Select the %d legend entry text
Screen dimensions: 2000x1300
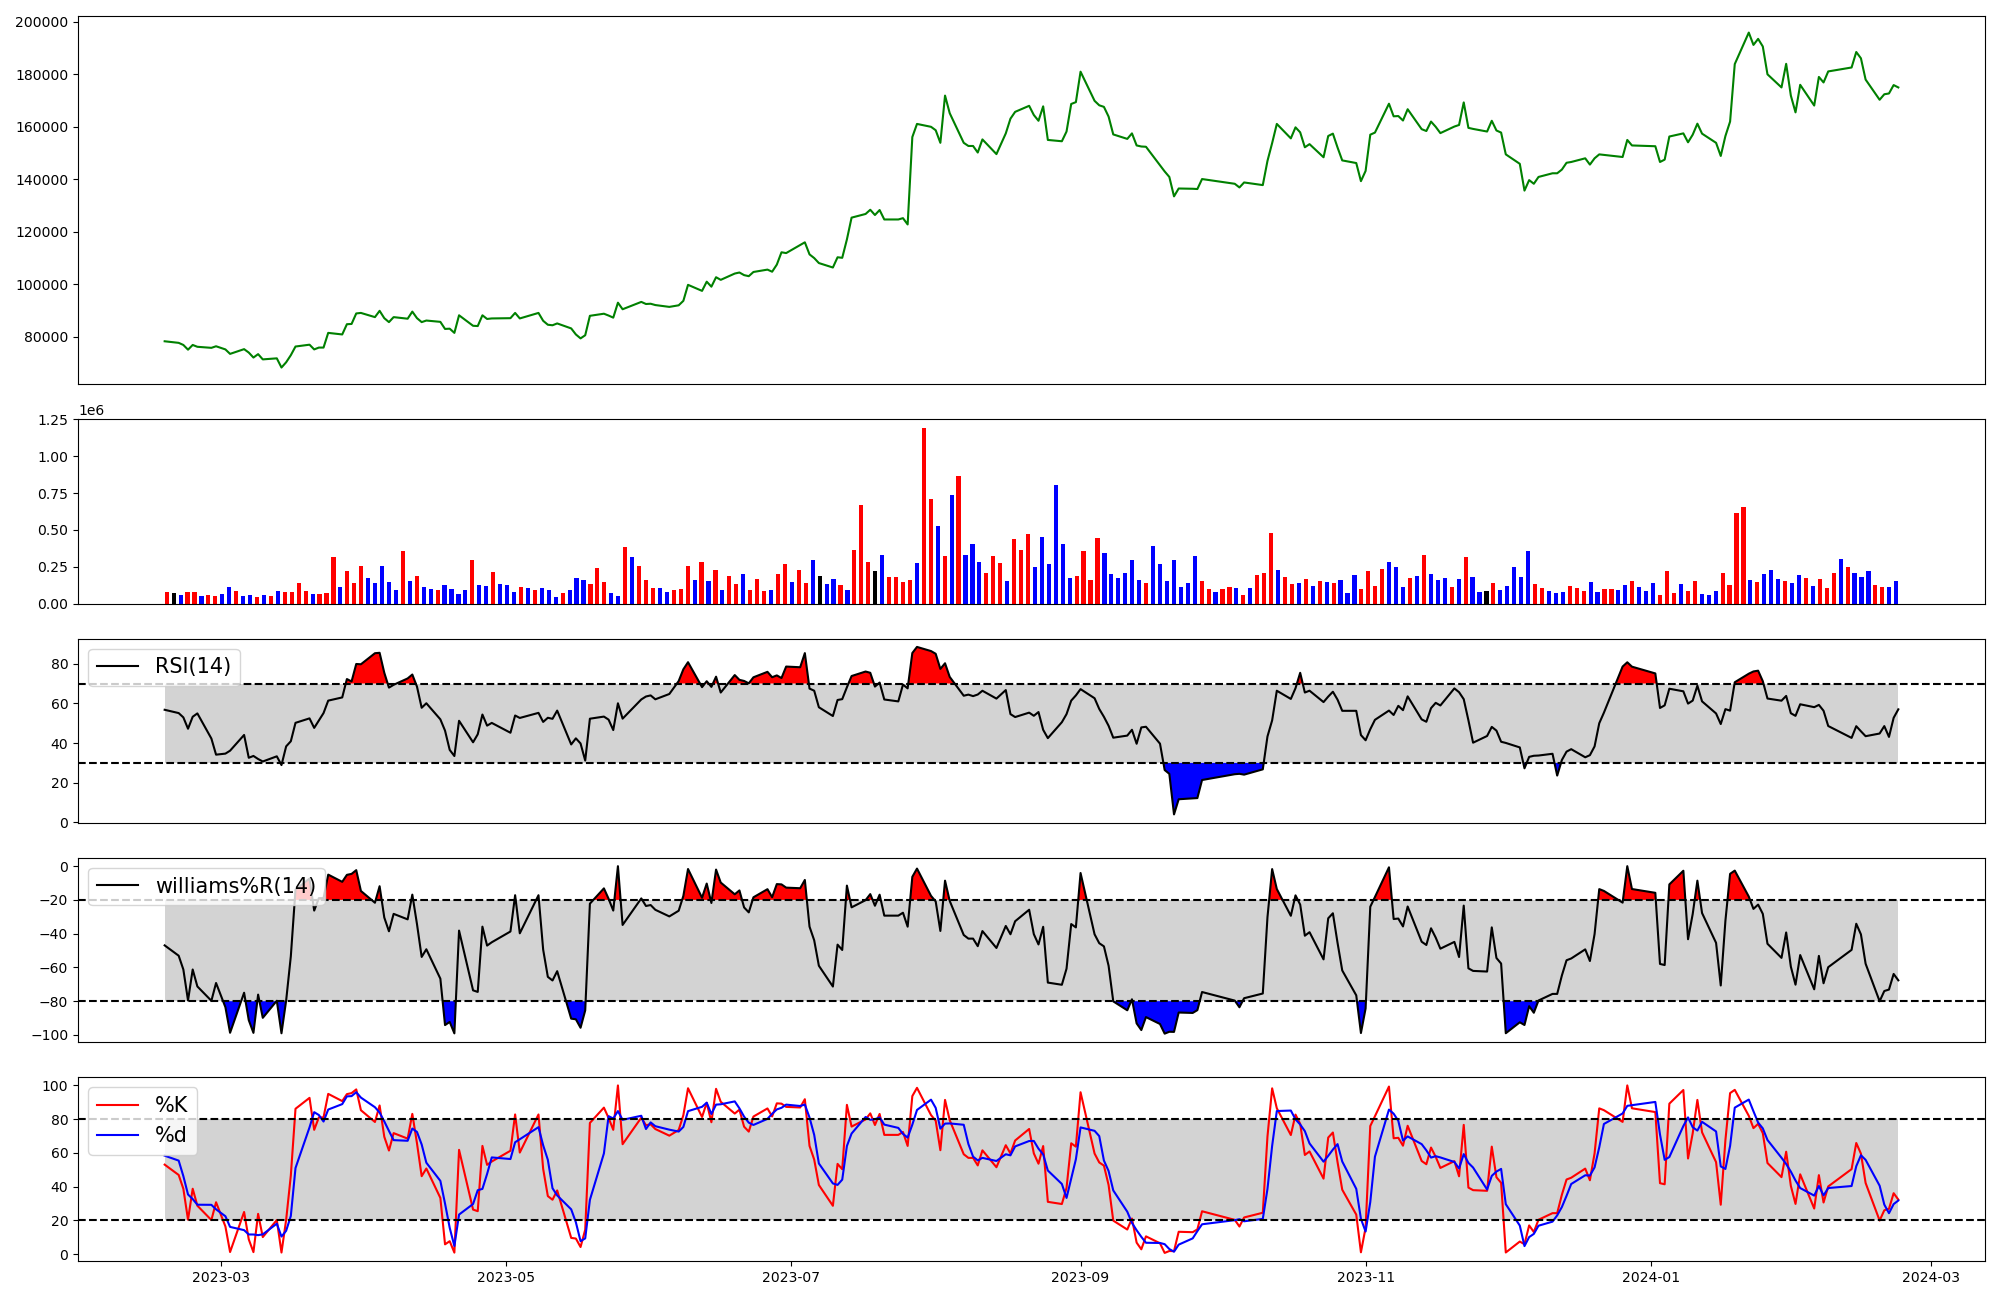pyautogui.click(x=171, y=1135)
